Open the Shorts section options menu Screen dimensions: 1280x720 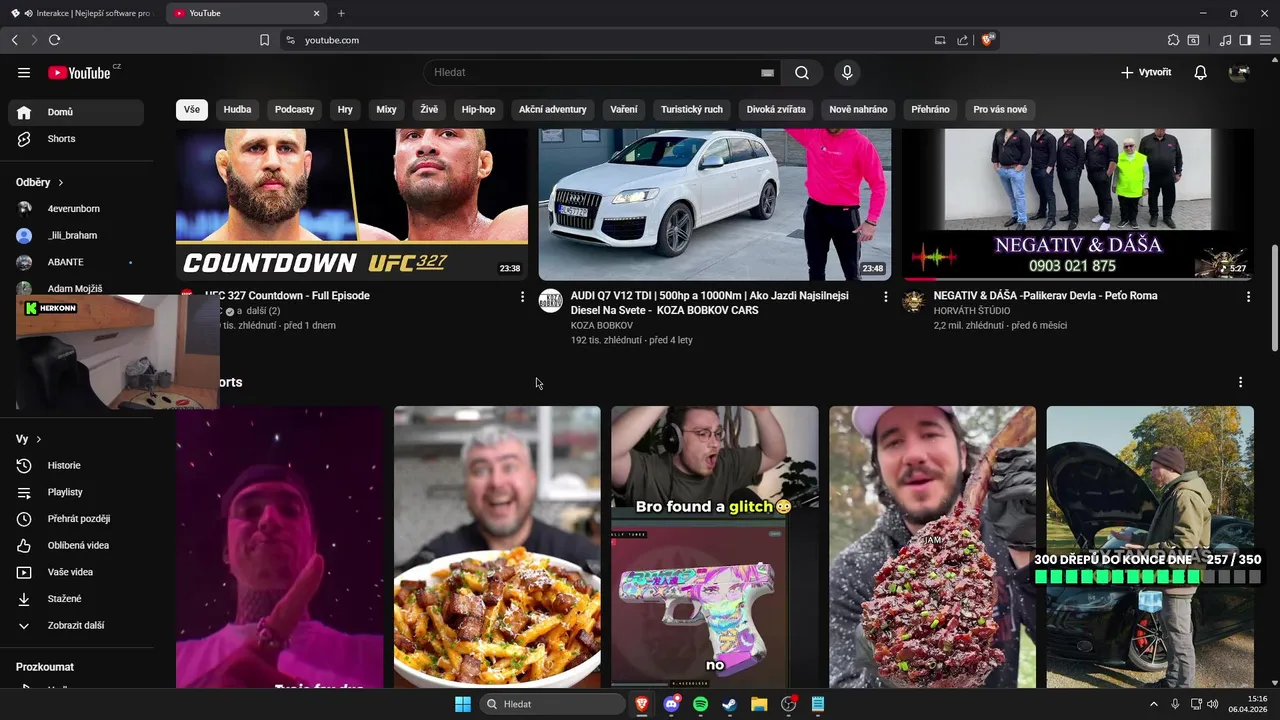pos(1240,382)
